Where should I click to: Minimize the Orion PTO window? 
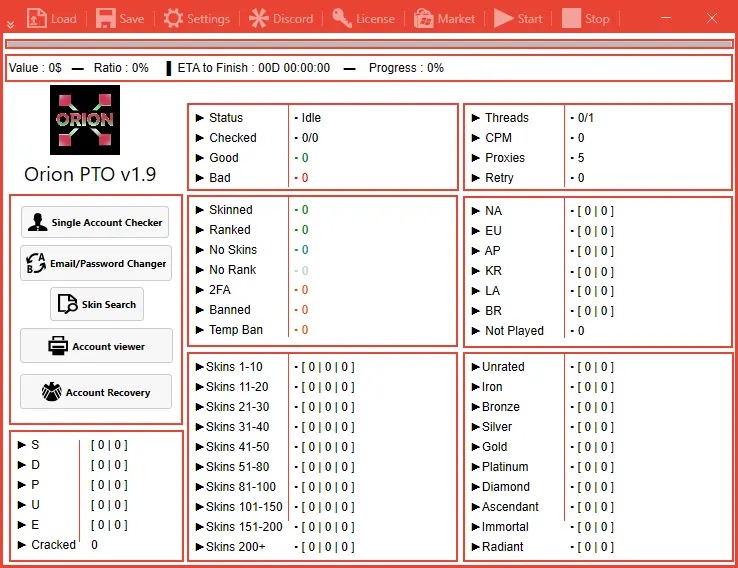[666, 18]
